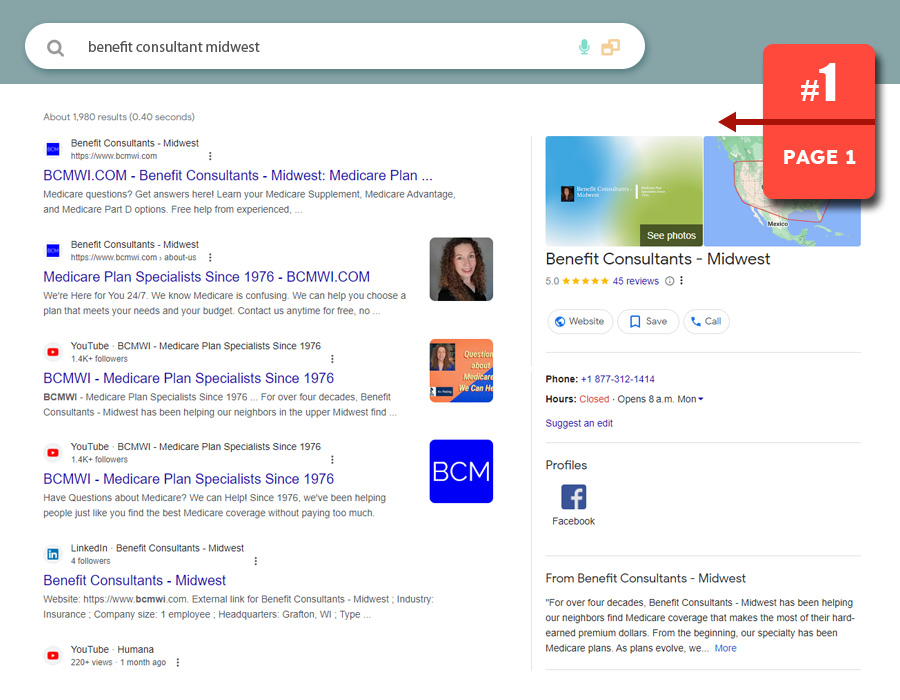Open 'Medicare Plan Specialists Since 1976 - BCMWI.COM' link
The height and width of the screenshot is (700, 900).
[x=207, y=277]
